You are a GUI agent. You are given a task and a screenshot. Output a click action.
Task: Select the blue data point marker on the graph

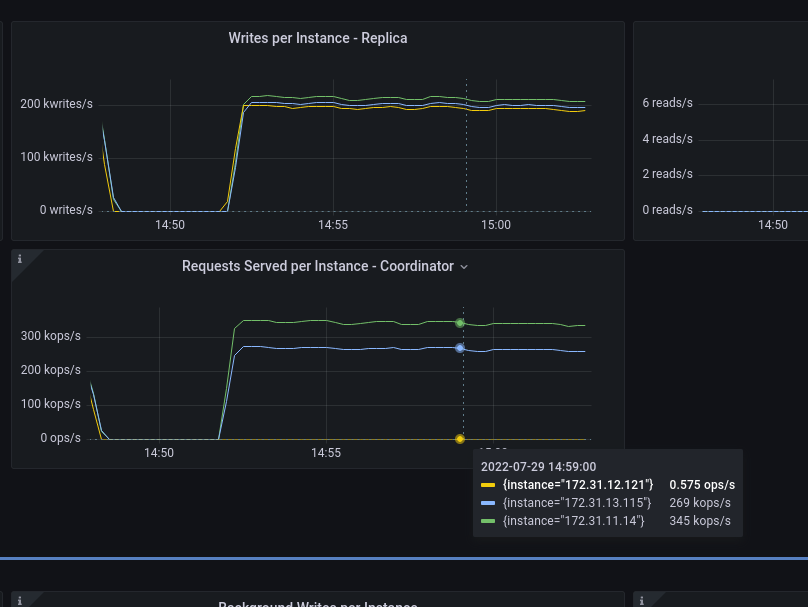point(459,348)
